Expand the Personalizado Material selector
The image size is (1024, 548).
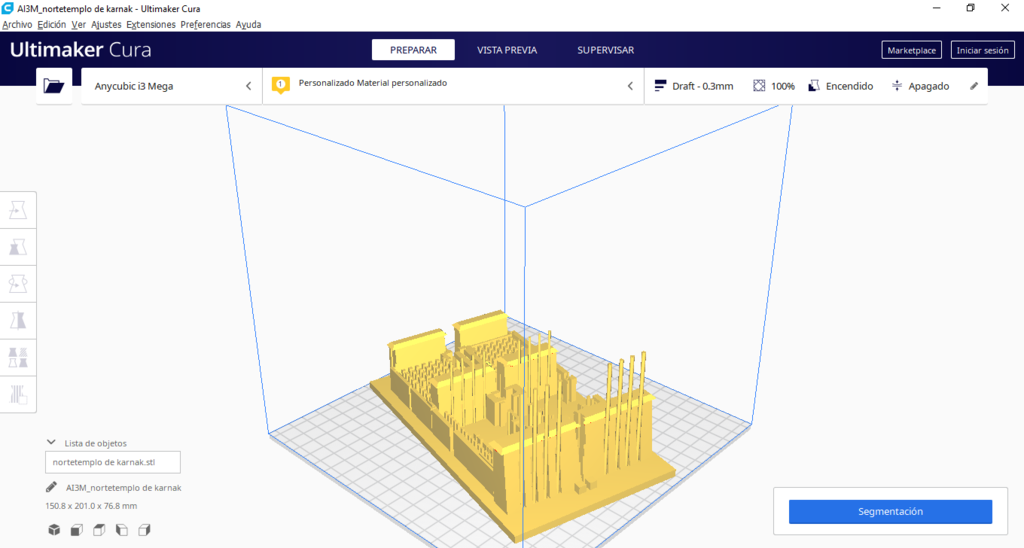(x=453, y=86)
